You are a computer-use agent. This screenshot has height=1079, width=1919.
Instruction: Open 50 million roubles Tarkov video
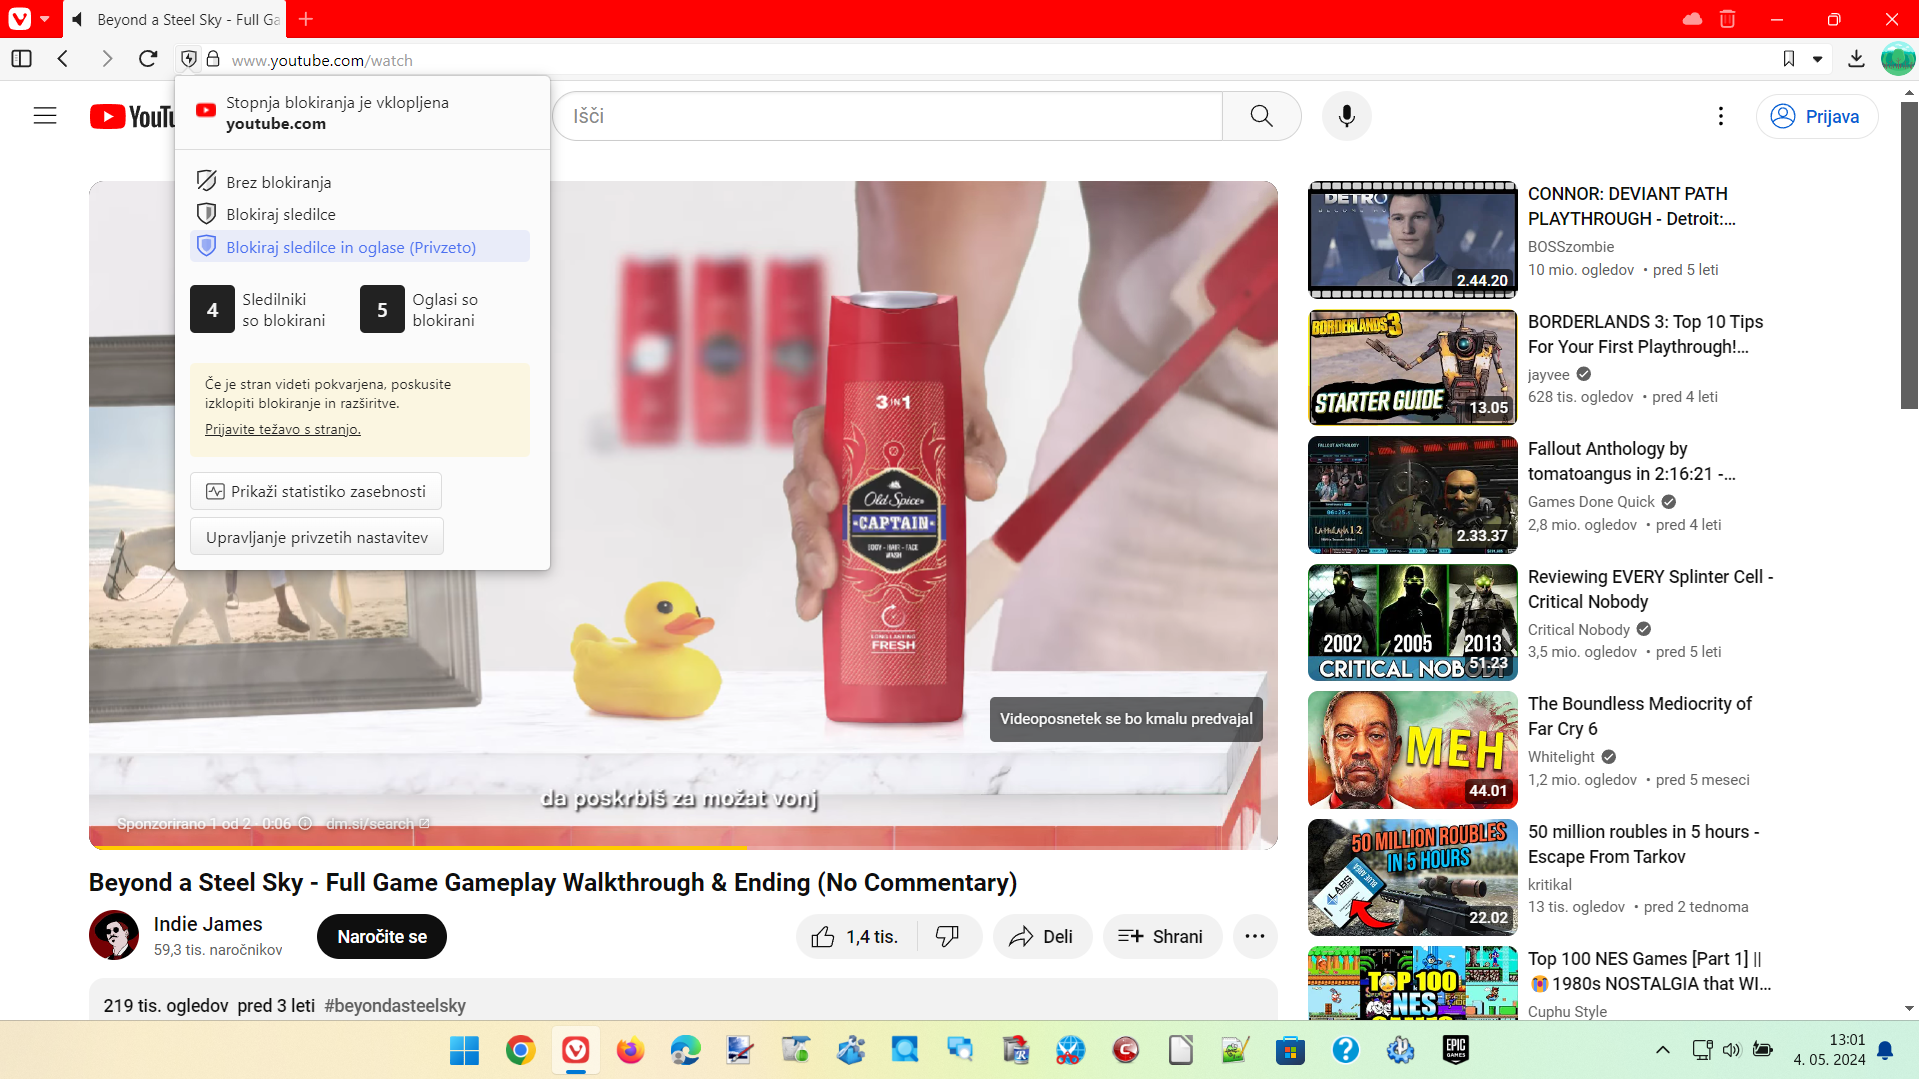(x=1643, y=844)
